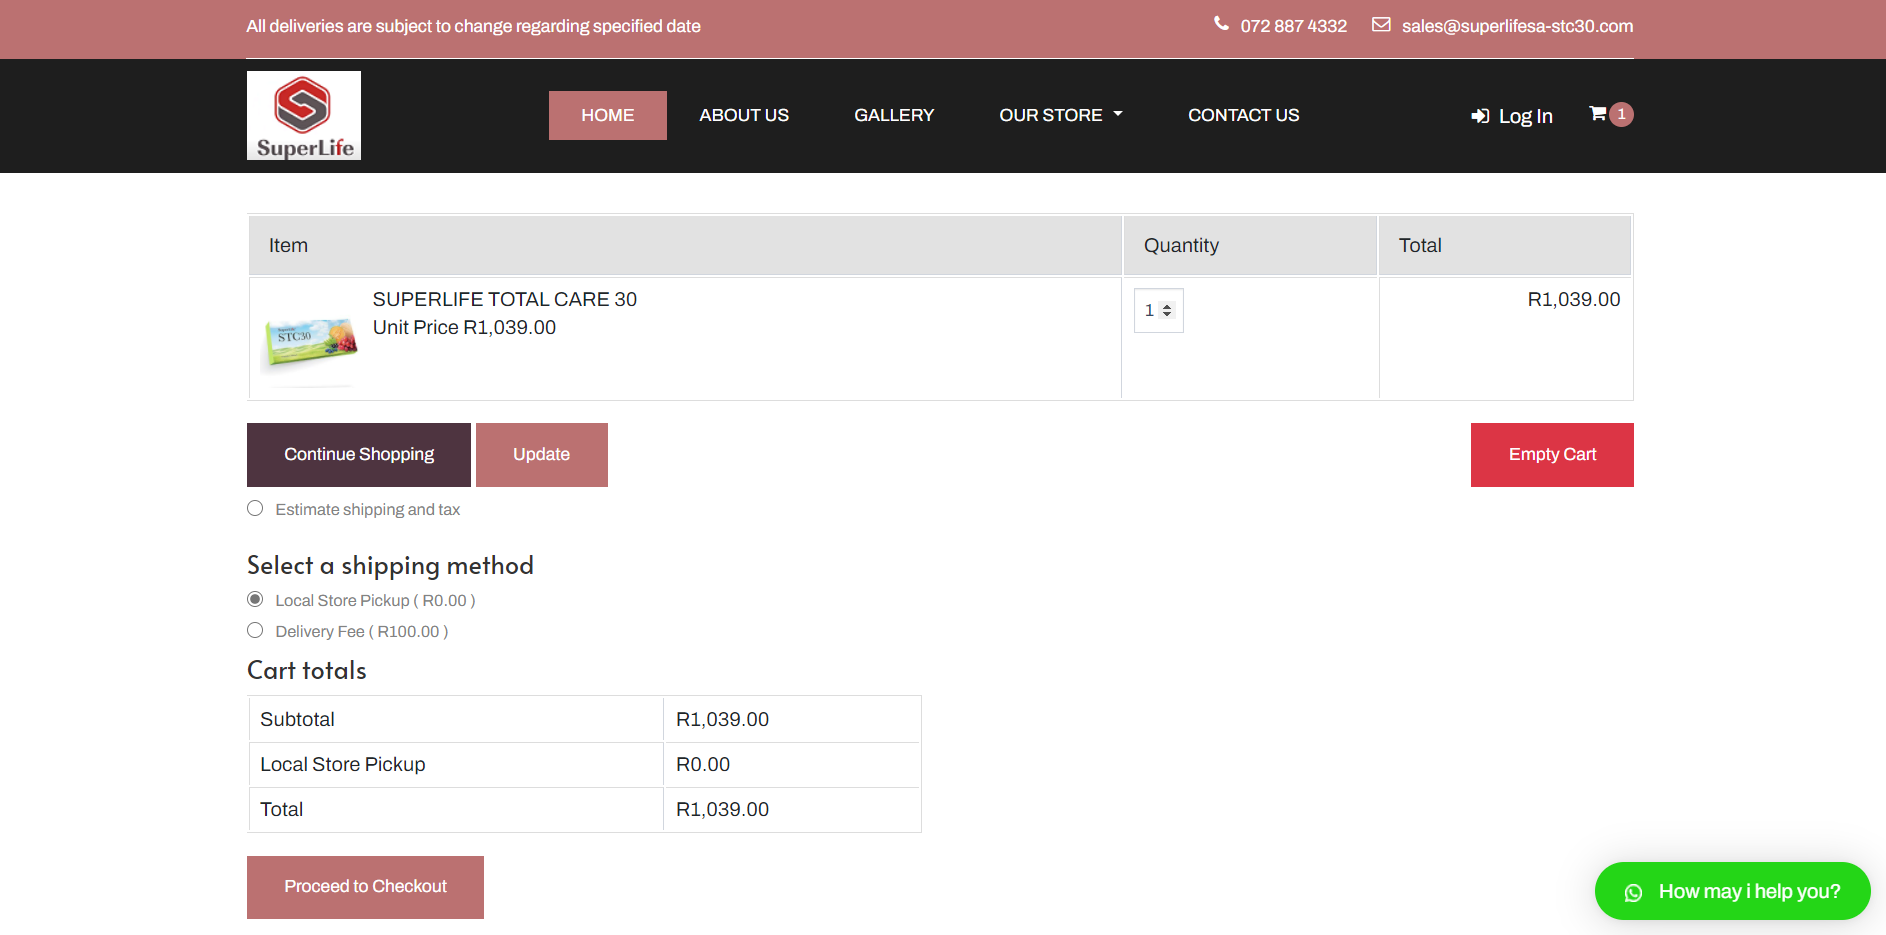Click the phone icon in top bar

click(x=1221, y=24)
